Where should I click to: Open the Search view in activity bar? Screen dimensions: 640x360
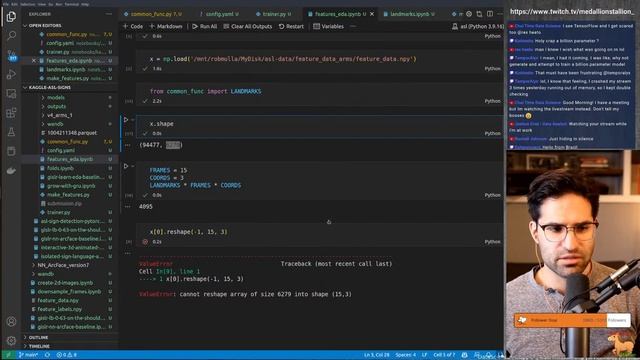point(11,36)
